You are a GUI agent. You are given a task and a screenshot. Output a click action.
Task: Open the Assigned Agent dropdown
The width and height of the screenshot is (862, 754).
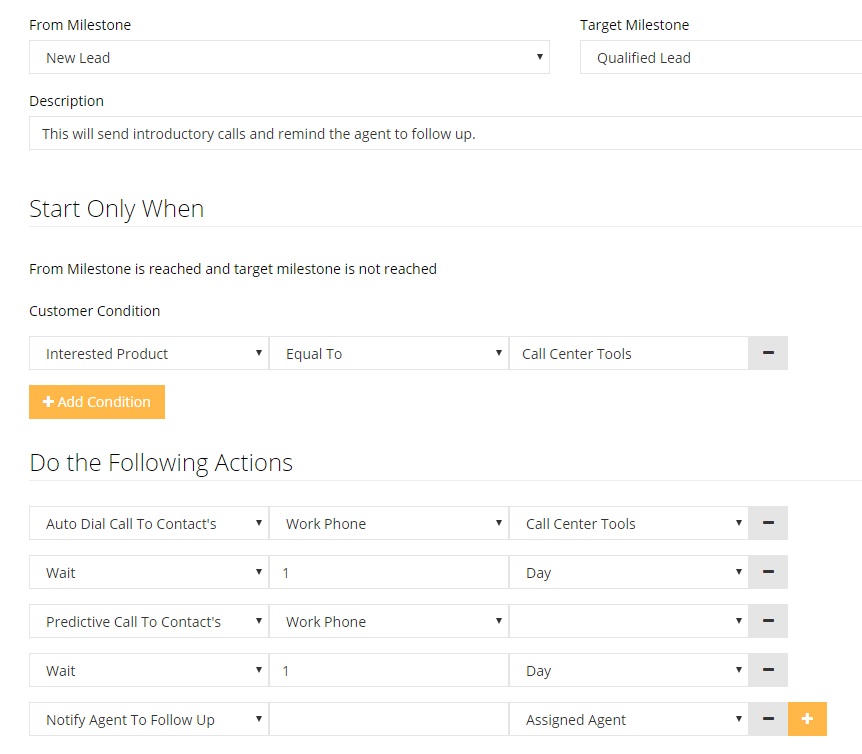click(629, 719)
